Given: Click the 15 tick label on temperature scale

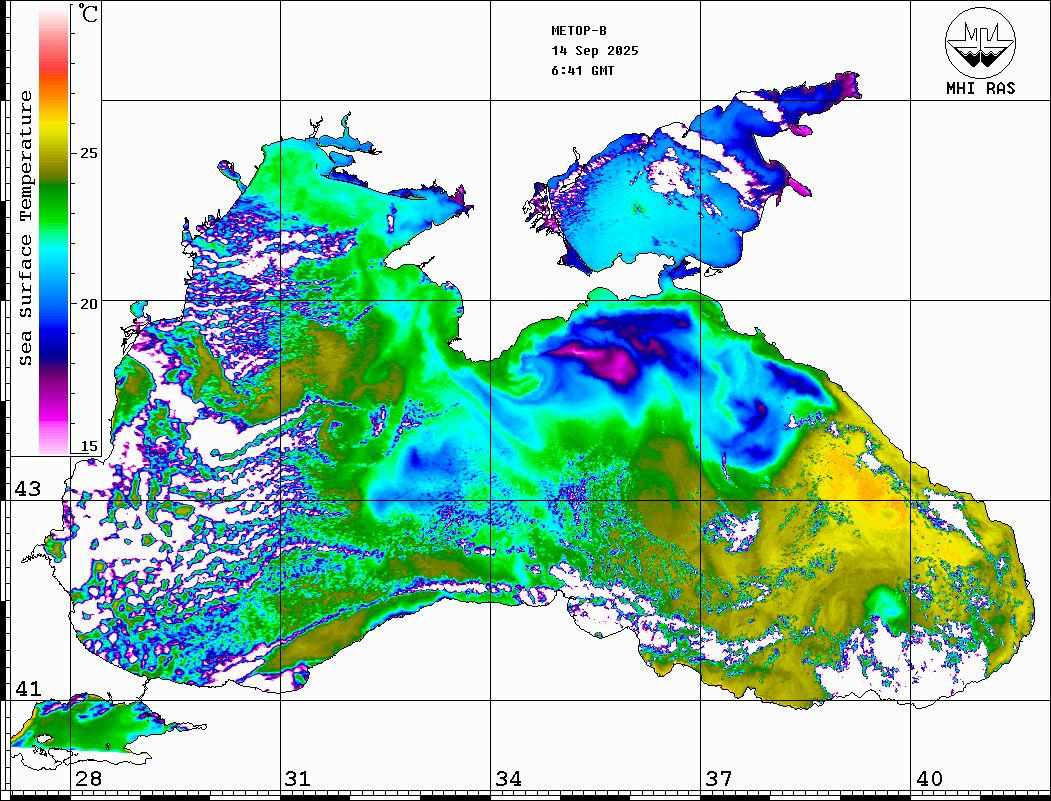Looking at the screenshot, I should (x=89, y=446).
